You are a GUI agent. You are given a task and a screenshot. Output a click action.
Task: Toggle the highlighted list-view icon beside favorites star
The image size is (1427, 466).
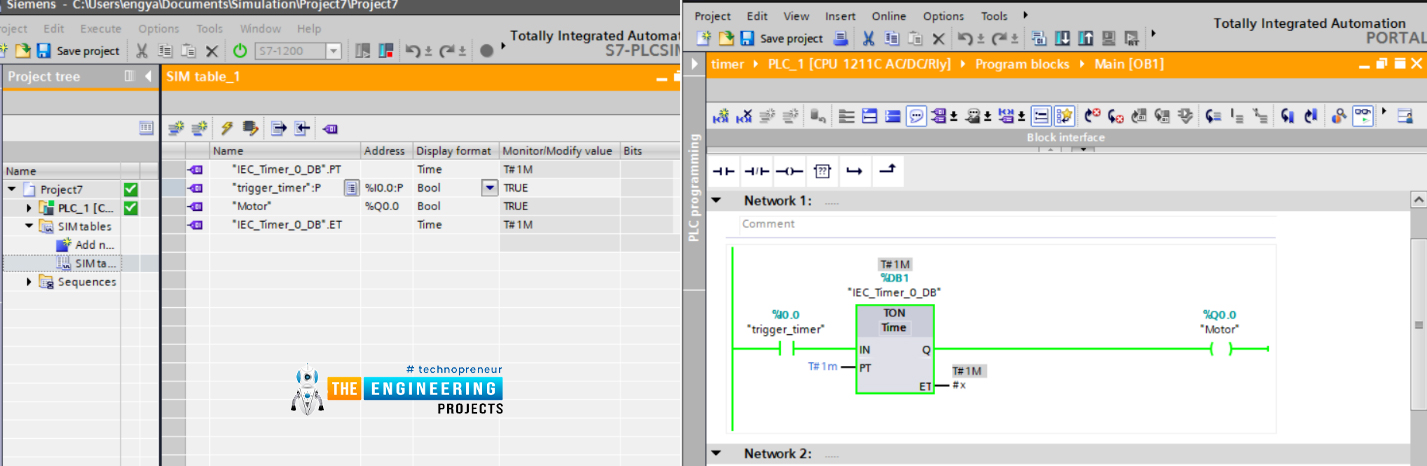1041,117
